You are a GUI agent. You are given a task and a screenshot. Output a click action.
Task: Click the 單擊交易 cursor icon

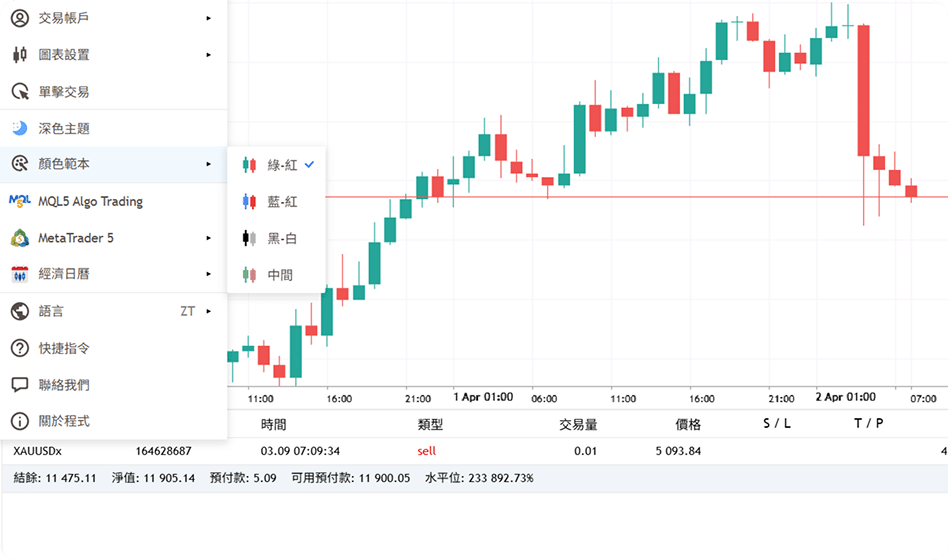tap(19, 92)
